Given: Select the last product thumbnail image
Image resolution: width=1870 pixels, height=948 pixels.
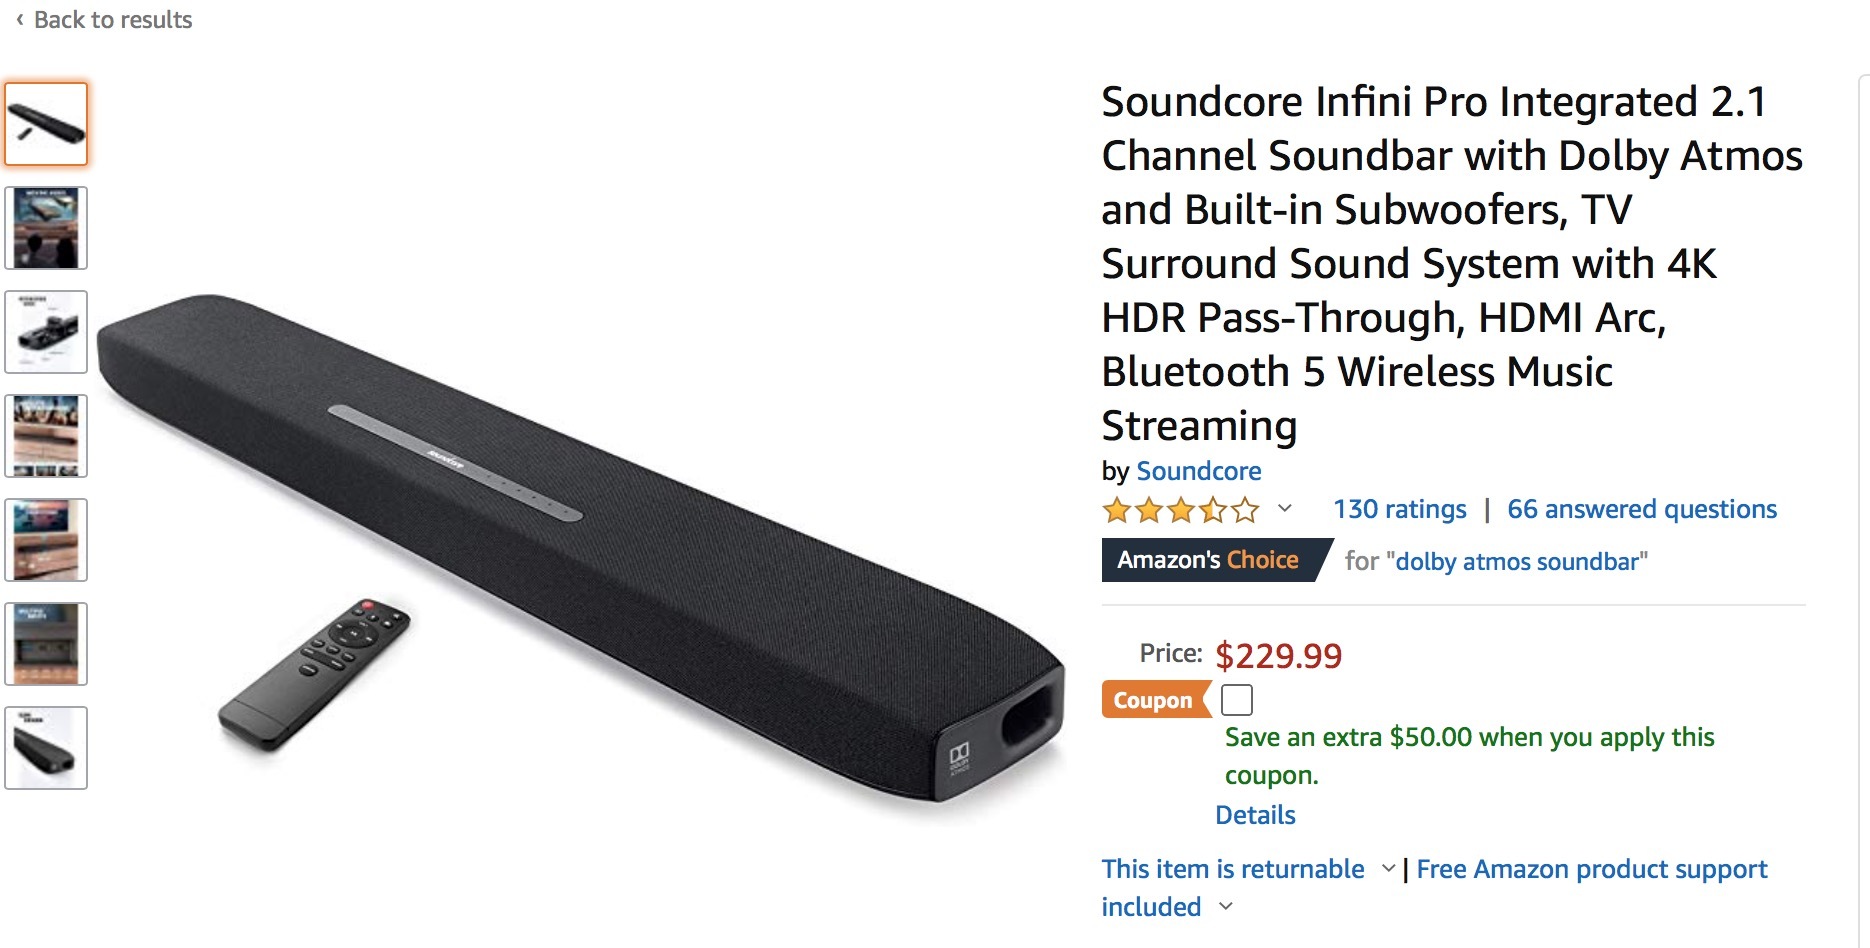Looking at the screenshot, I should [46, 748].
